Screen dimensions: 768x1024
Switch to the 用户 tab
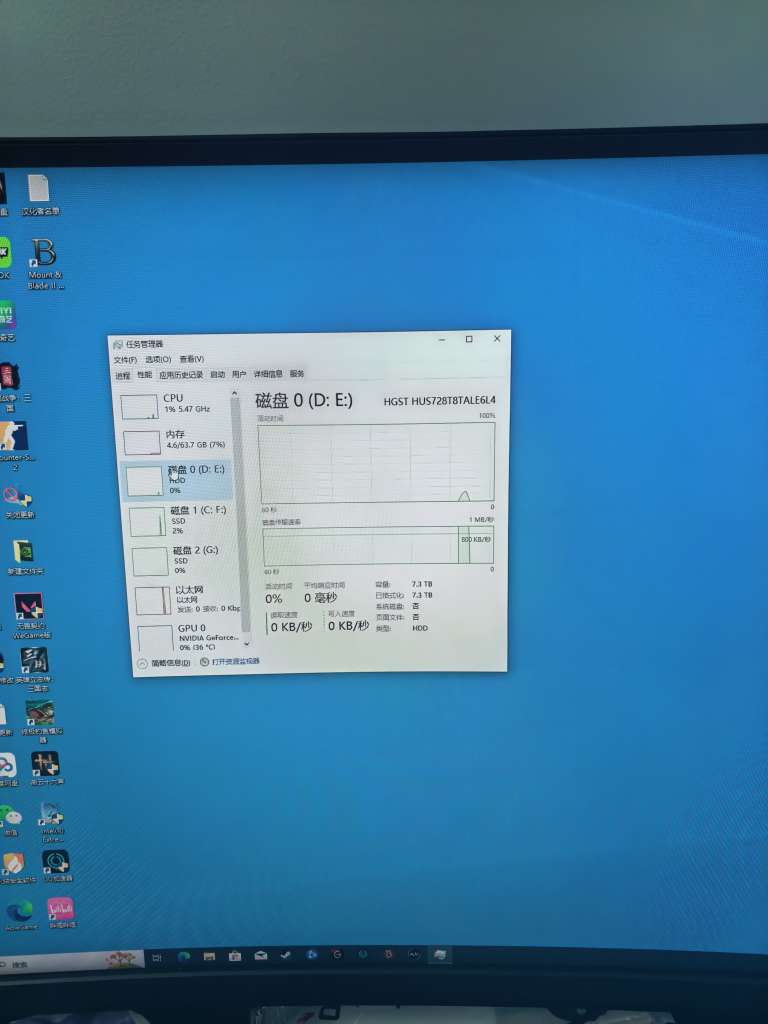pos(239,374)
